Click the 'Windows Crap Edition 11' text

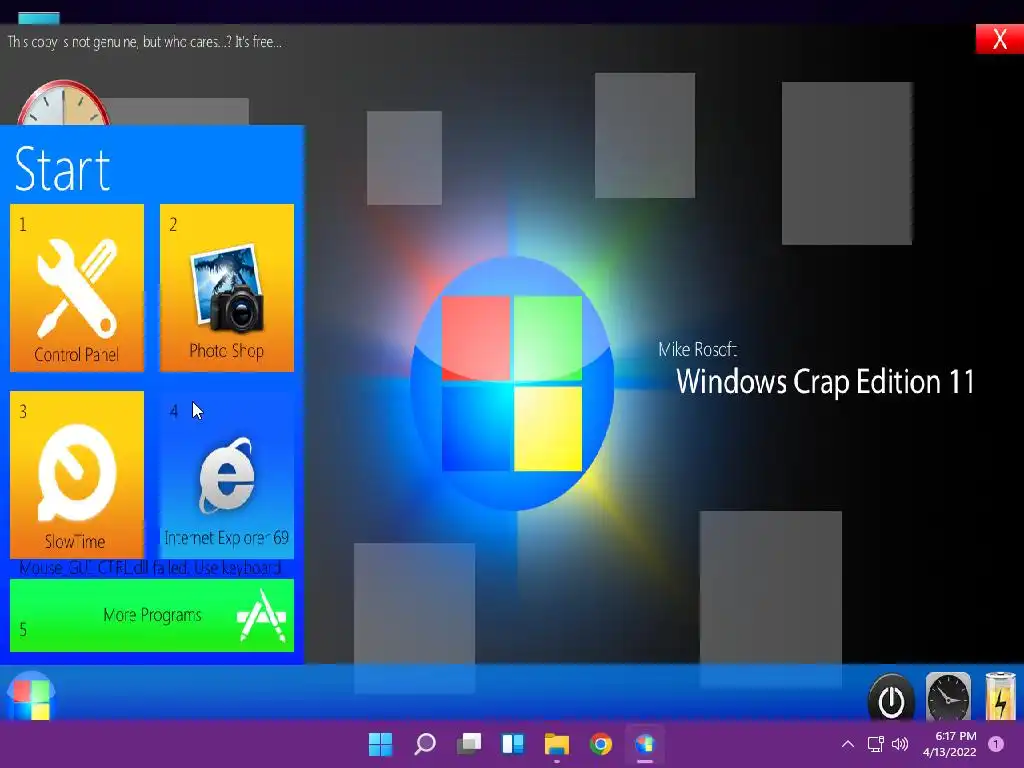click(825, 382)
